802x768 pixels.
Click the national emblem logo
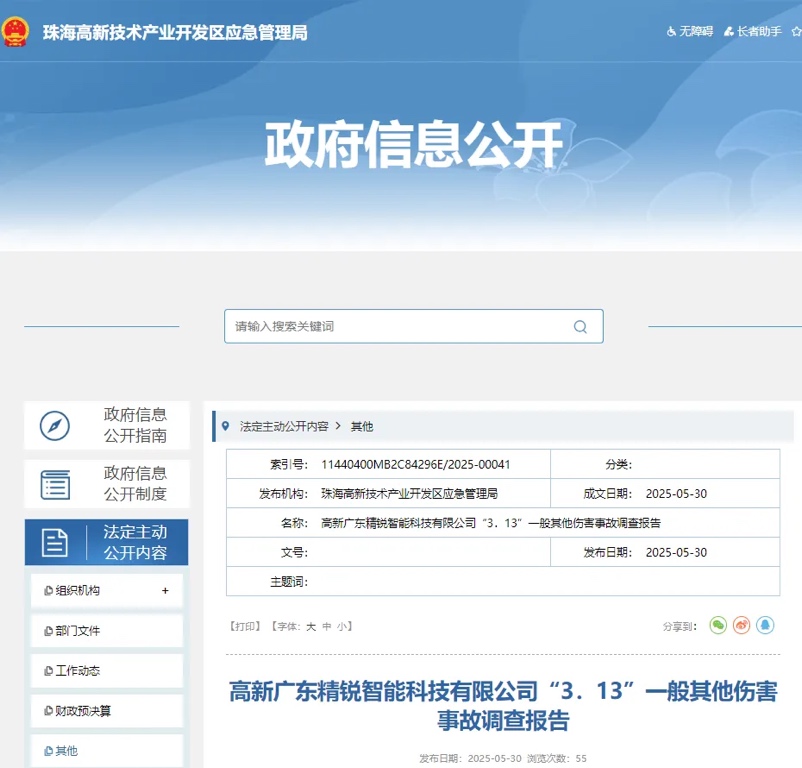16,31
